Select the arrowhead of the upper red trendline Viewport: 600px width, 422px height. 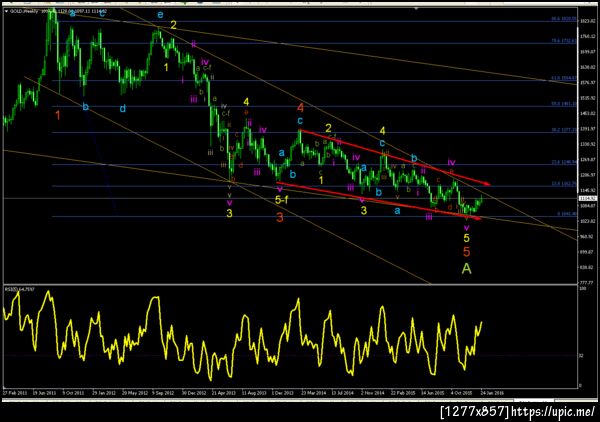486,184
